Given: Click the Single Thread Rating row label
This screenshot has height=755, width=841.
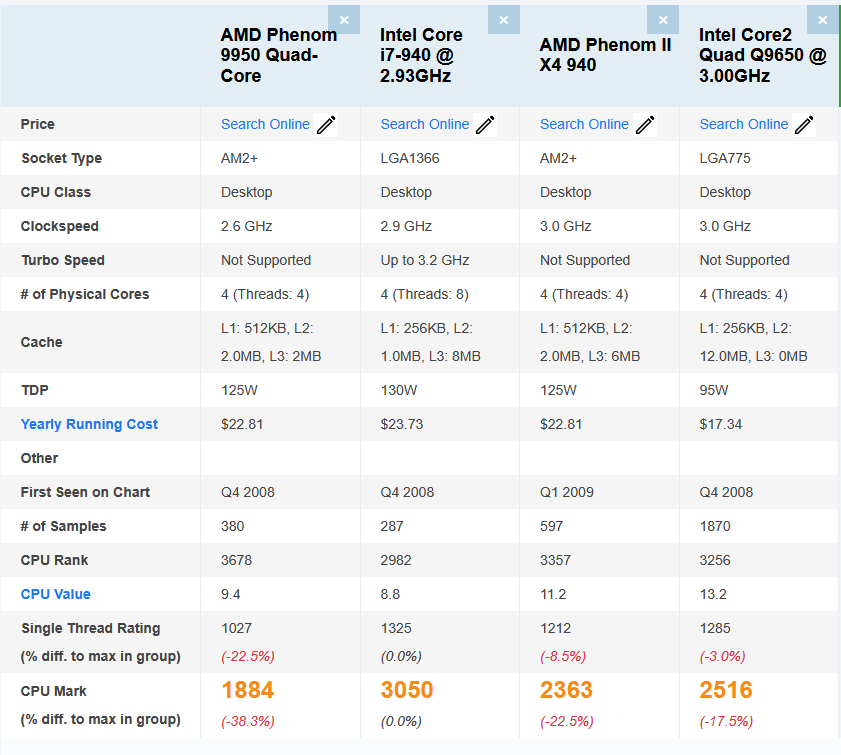Looking at the screenshot, I should pos(91,628).
